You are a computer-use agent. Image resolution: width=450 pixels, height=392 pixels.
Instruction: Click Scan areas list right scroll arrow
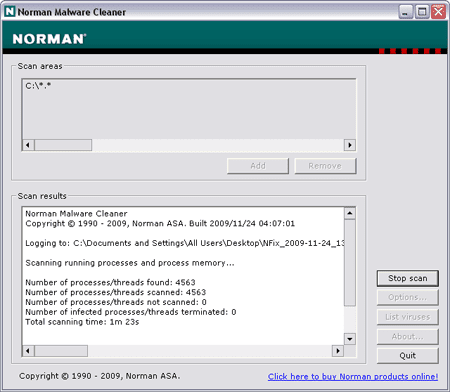pyautogui.click(x=350, y=145)
